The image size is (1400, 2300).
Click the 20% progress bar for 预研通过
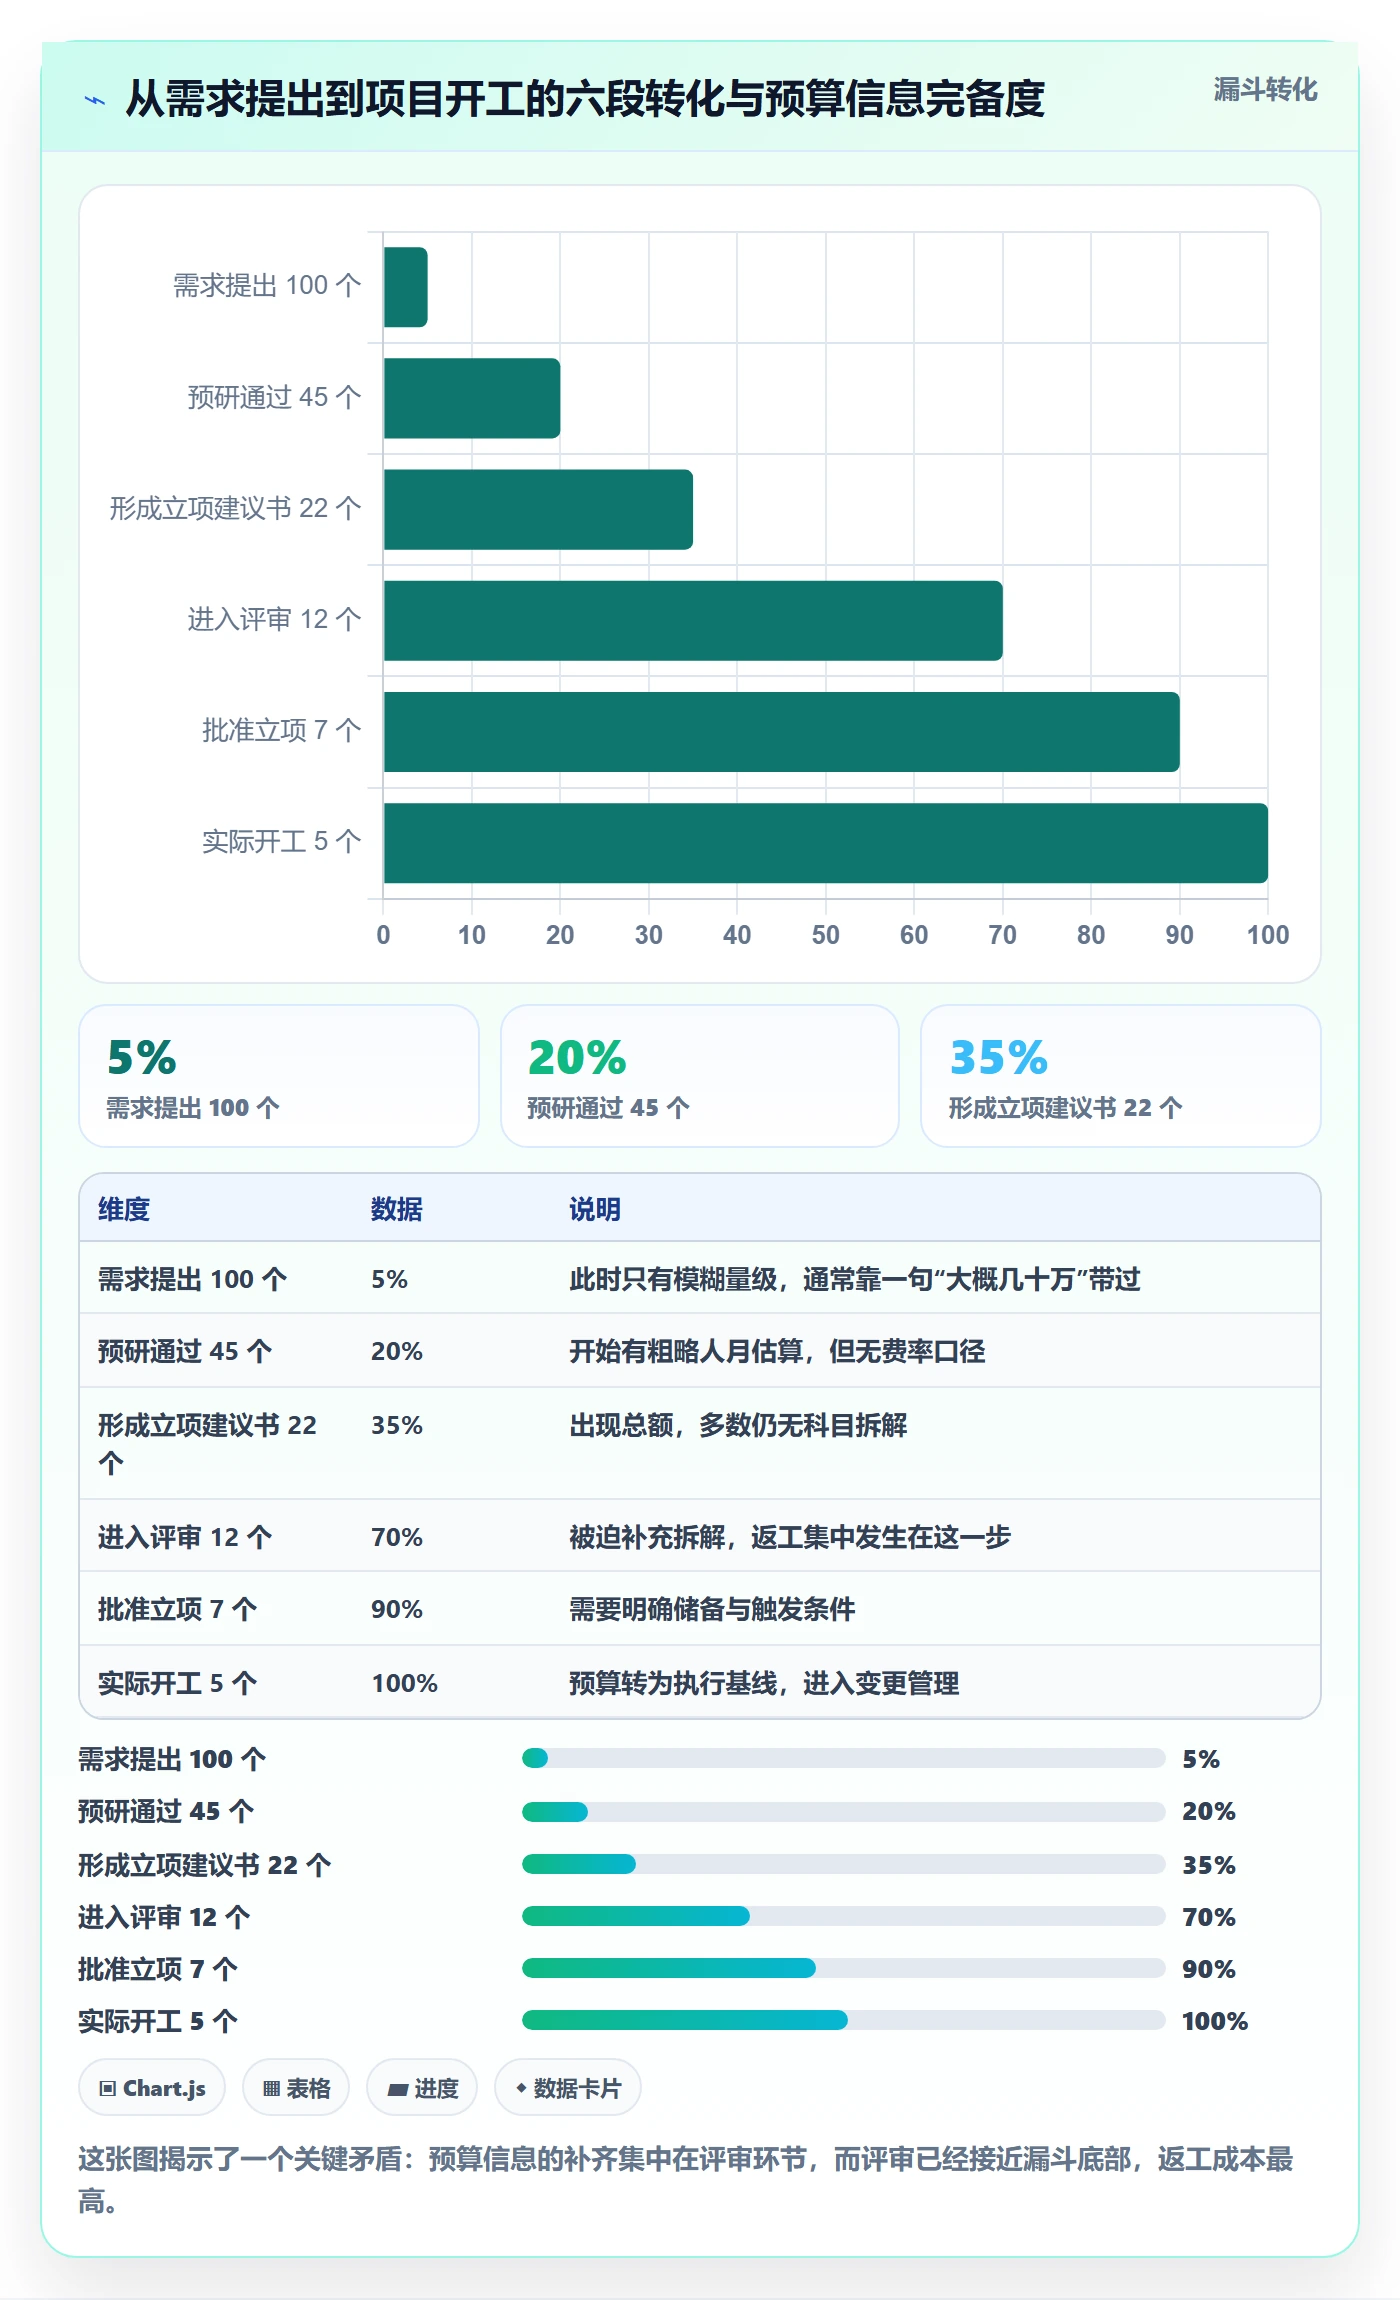(x=843, y=1811)
